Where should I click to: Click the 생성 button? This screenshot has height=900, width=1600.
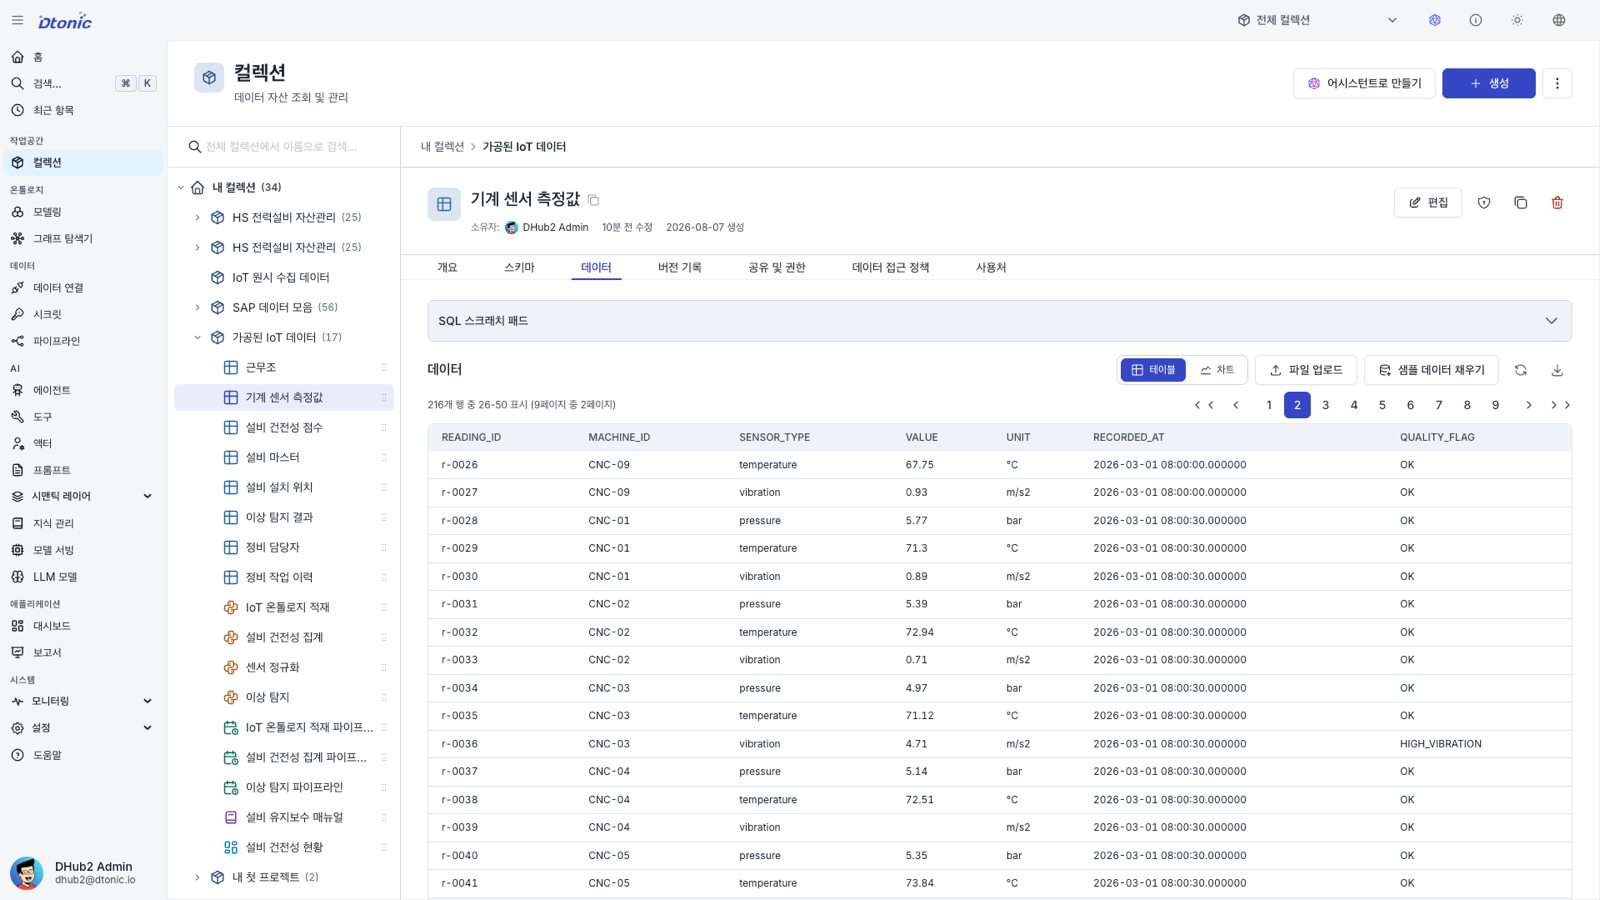click(1488, 83)
